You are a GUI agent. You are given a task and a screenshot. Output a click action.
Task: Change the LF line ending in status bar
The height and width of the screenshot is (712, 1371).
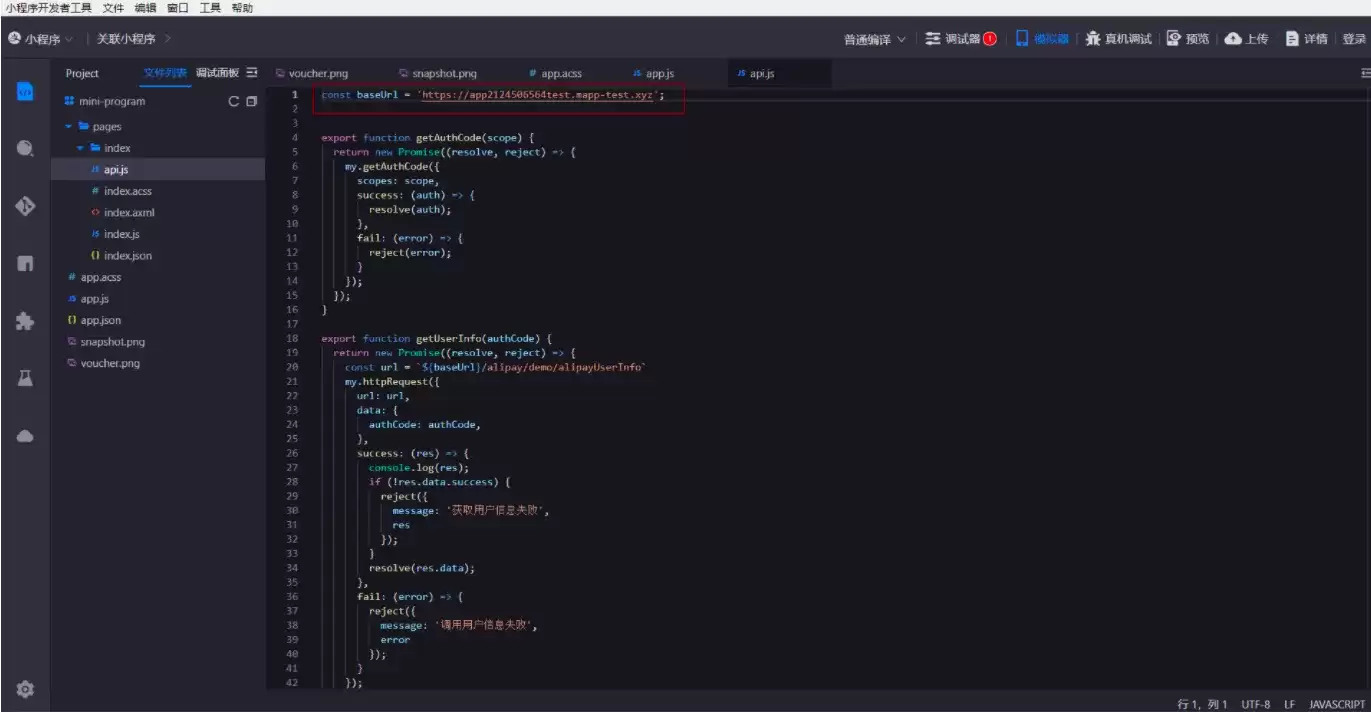pos(1289,704)
